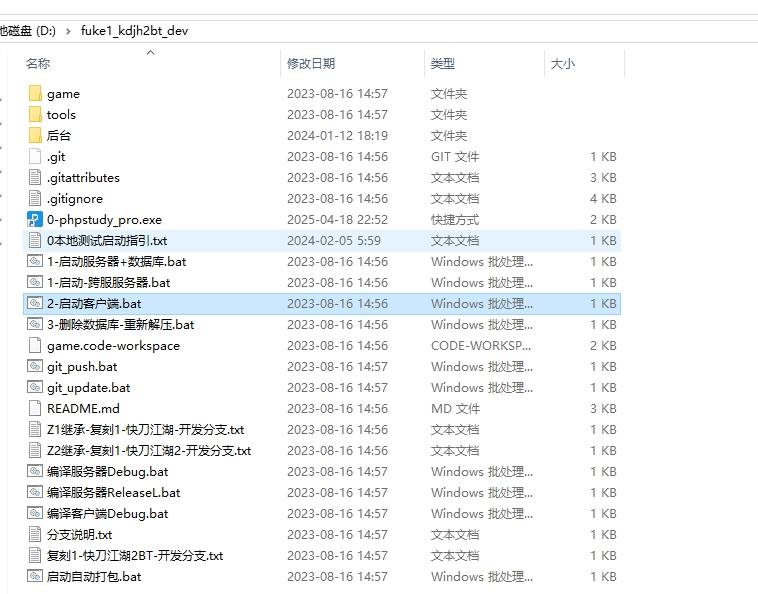Click the Z2继承-复刻1-快刀江湖2-开发分支.txt icon
The height and width of the screenshot is (594, 758).
coord(35,450)
